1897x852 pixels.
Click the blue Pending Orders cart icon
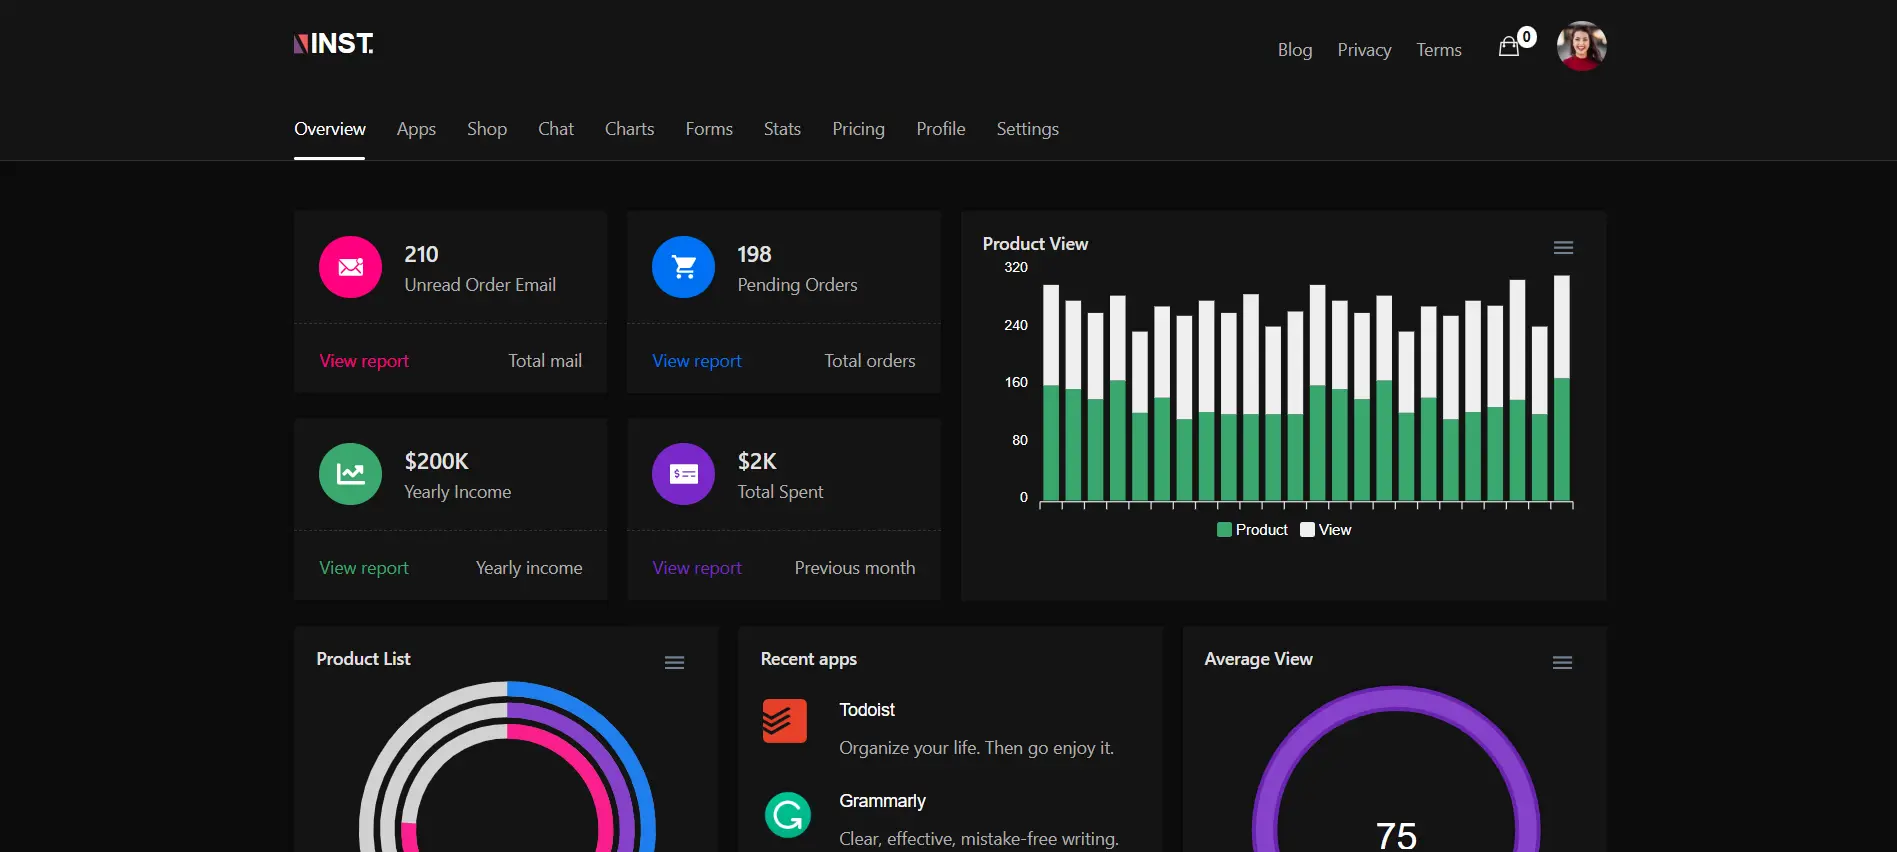683,267
